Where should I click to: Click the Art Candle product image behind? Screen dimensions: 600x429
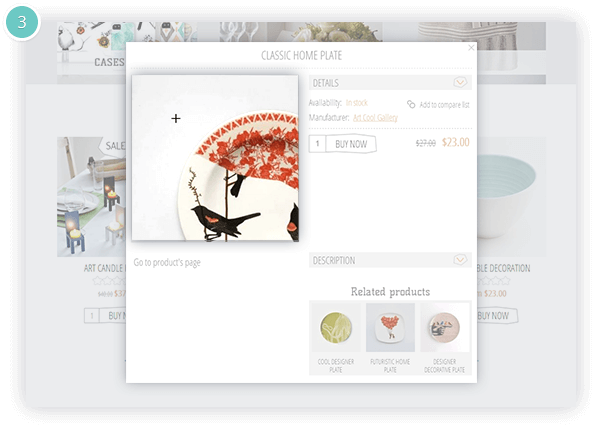[x=92, y=197]
